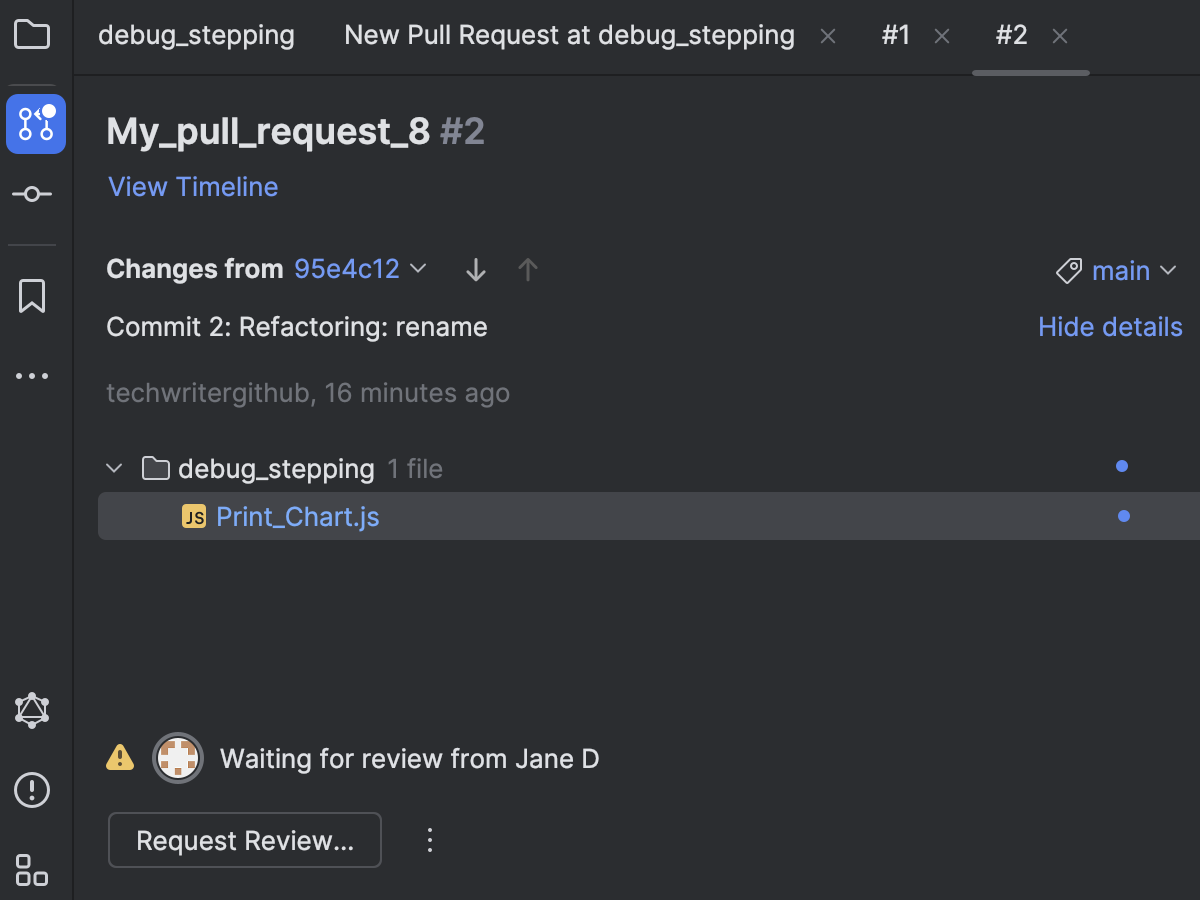
Task: Open the Bookmarks tool window
Action: 33,295
